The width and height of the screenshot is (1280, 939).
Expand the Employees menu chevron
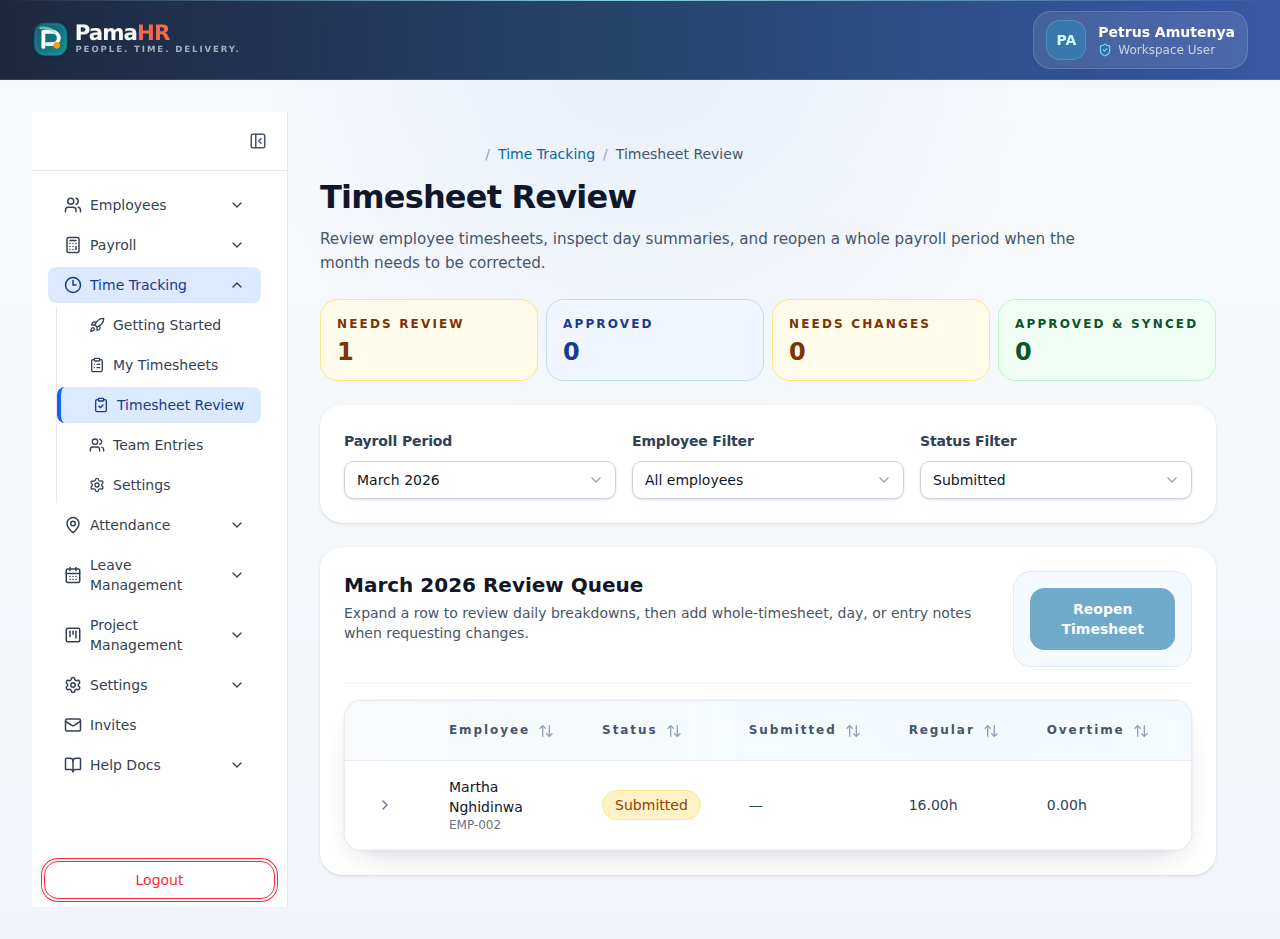click(237, 205)
